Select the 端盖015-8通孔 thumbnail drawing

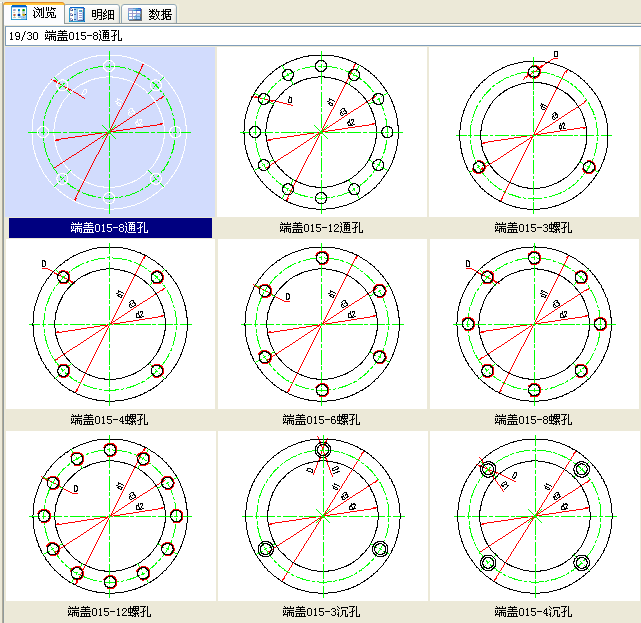(x=110, y=131)
